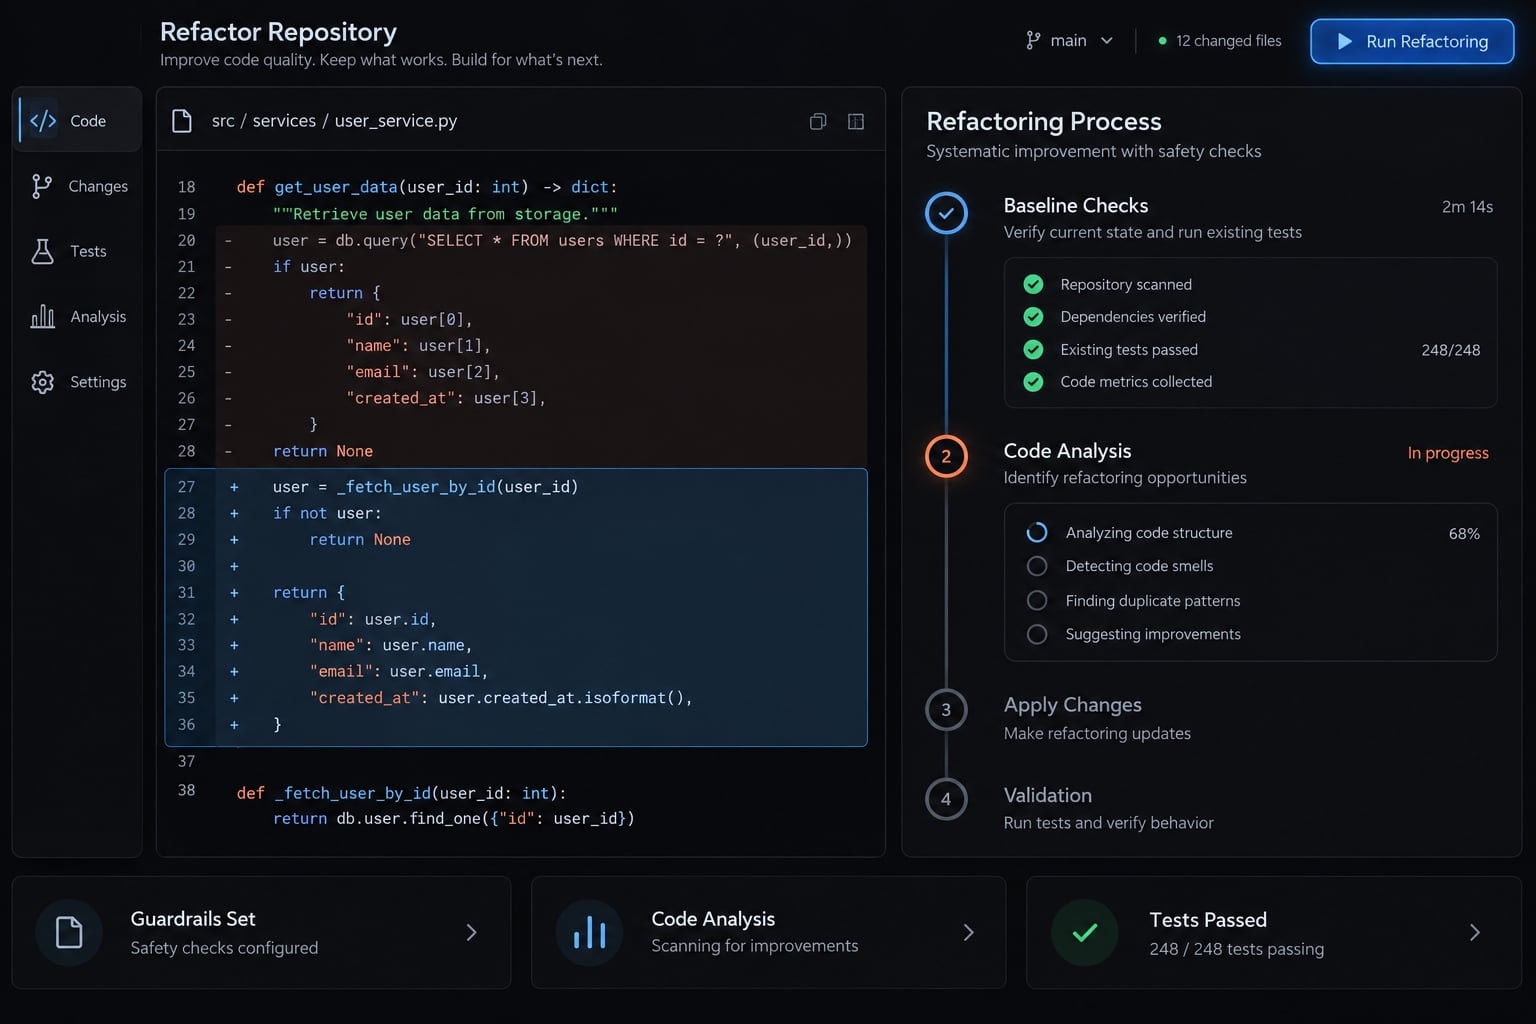Click the Run Refactoring button
Viewport: 1536px width, 1024px height.
click(x=1412, y=41)
